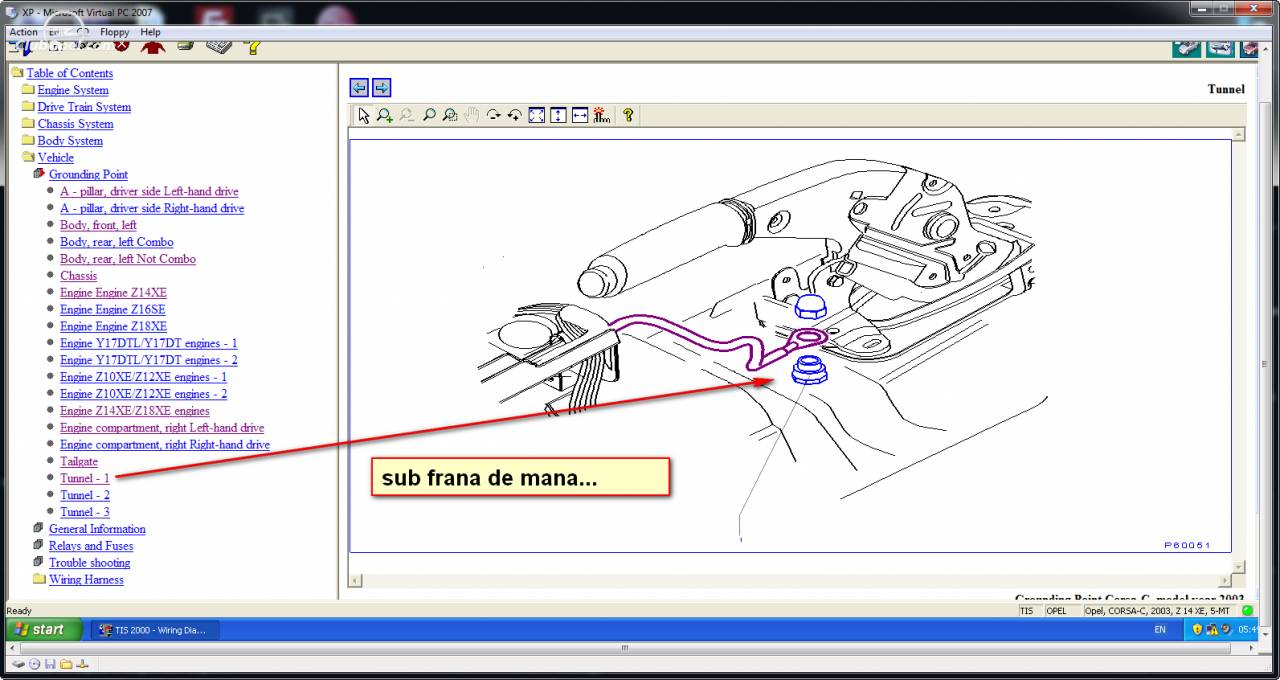The height and width of the screenshot is (680, 1280).
Task: Select Engine Z10XE/Z12XE engines - 2
Action: [x=143, y=394]
